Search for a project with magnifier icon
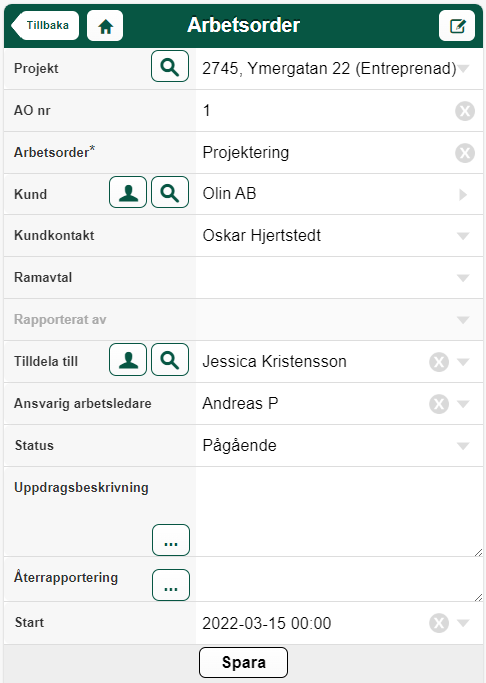 tap(170, 66)
